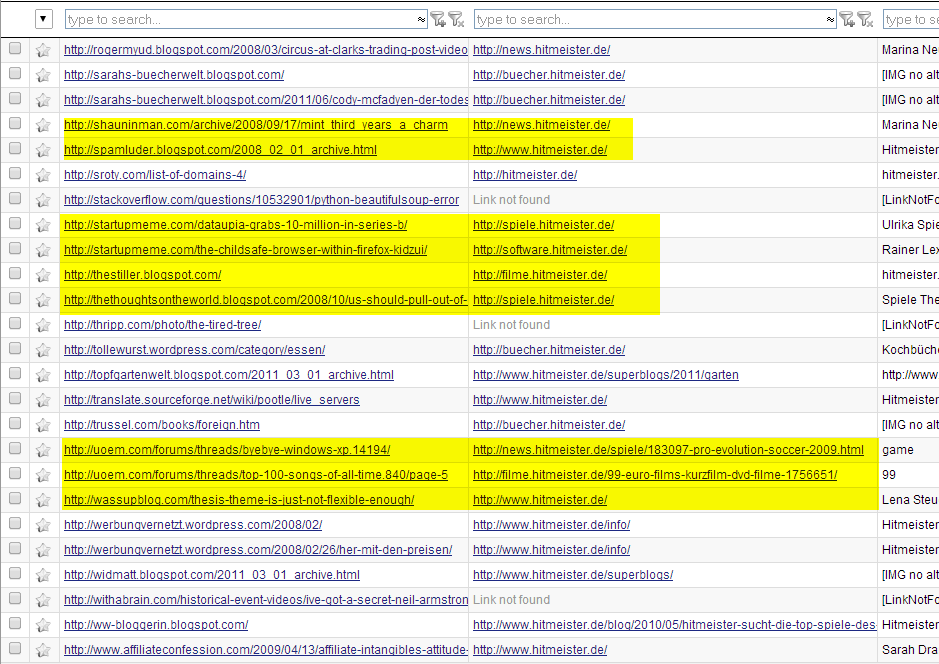939x664 pixels.
Task: Star the translate.sourceforge.net row
Action: pos(43,400)
